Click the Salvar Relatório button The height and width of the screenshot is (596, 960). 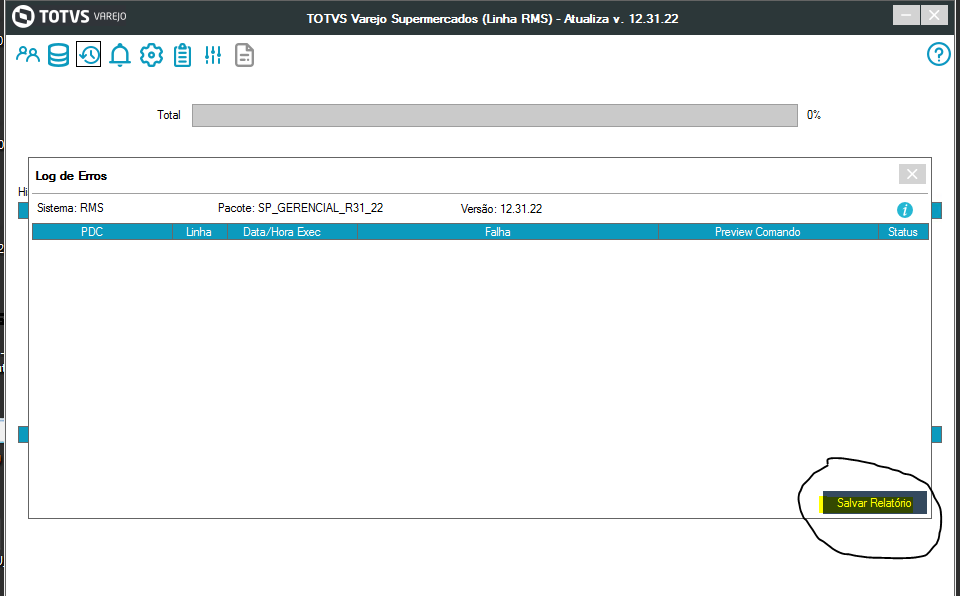pyautogui.click(x=874, y=503)
